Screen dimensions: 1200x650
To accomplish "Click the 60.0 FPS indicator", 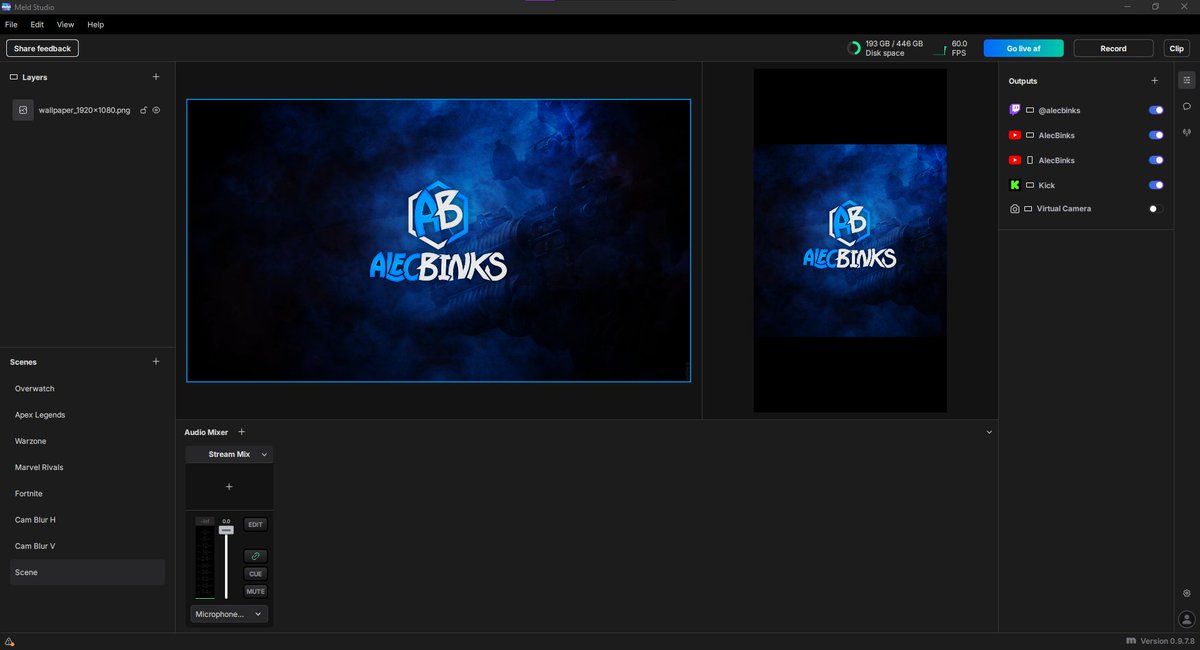I will click(x=951, y=48).
